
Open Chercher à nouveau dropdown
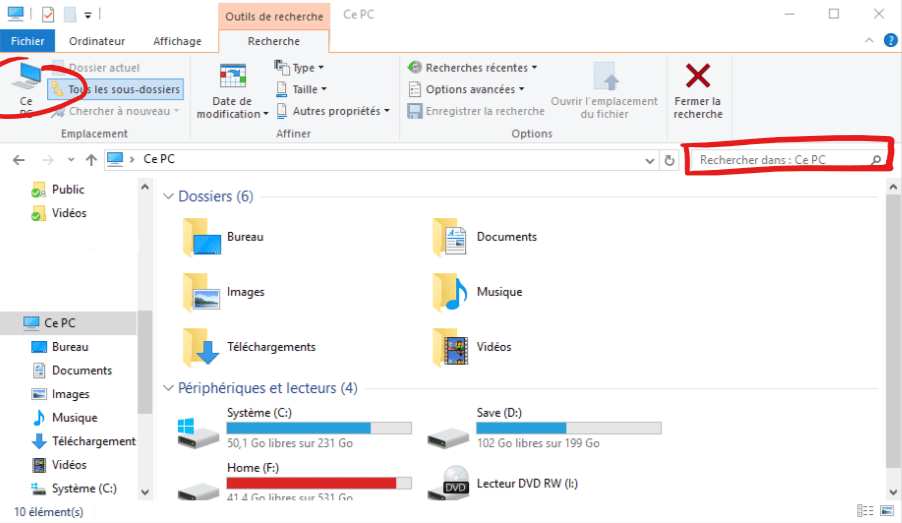115,111
